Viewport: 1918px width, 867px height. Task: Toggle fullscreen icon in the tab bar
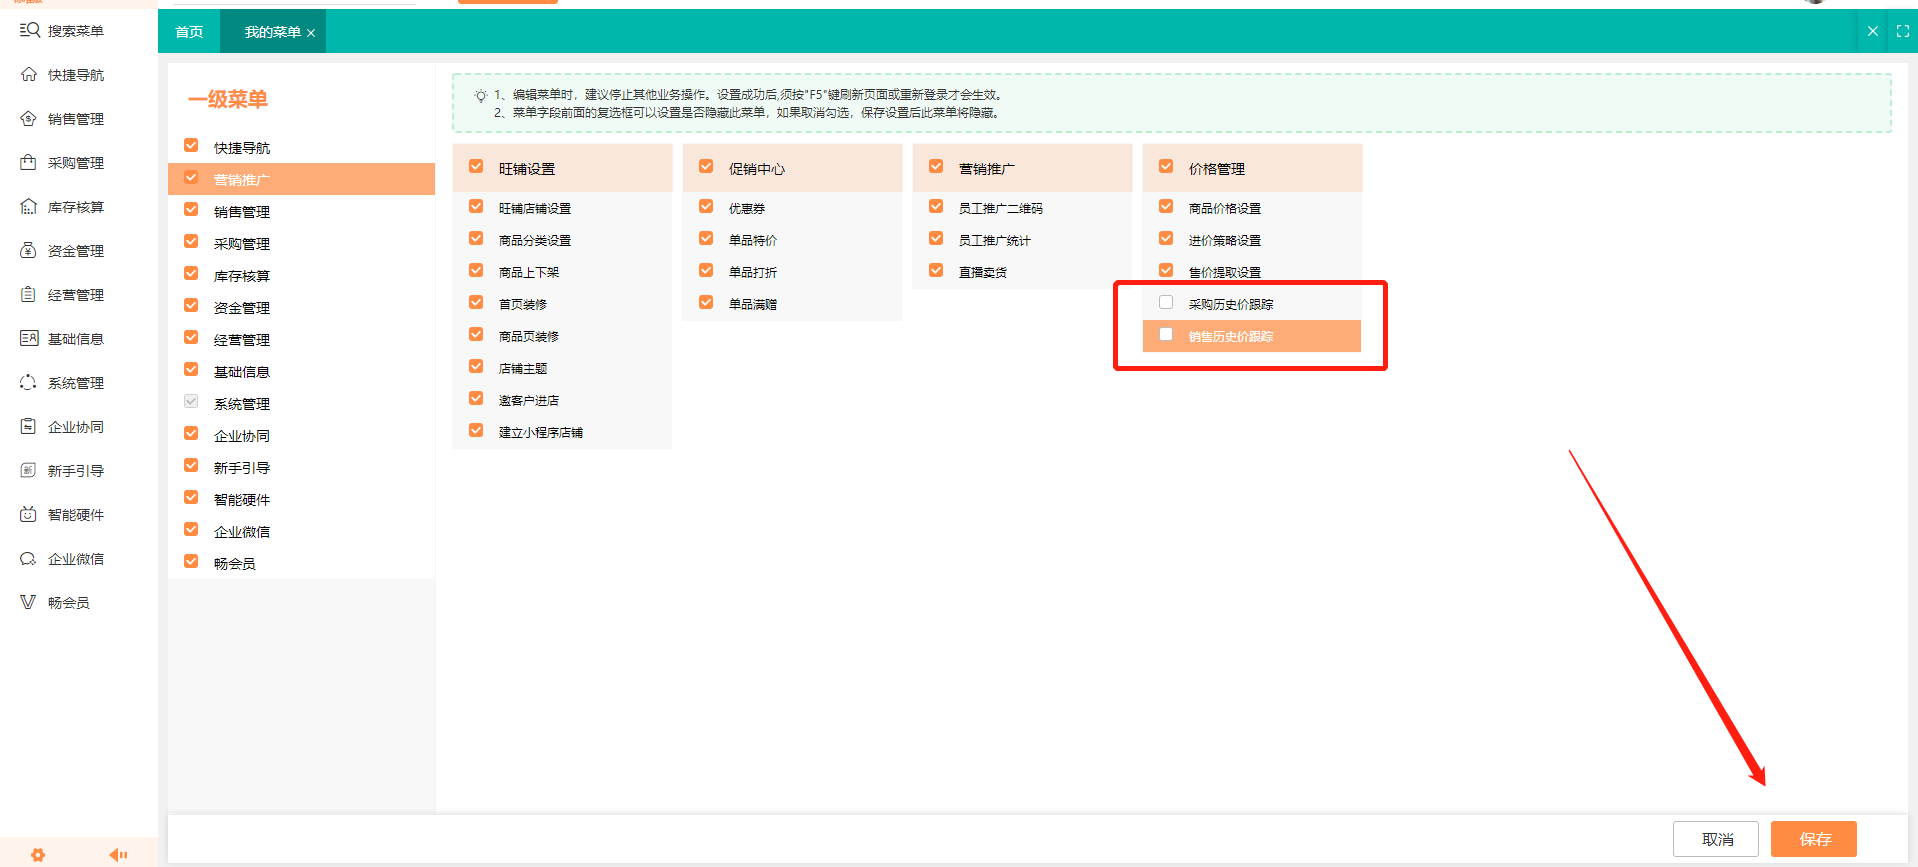1903,32
